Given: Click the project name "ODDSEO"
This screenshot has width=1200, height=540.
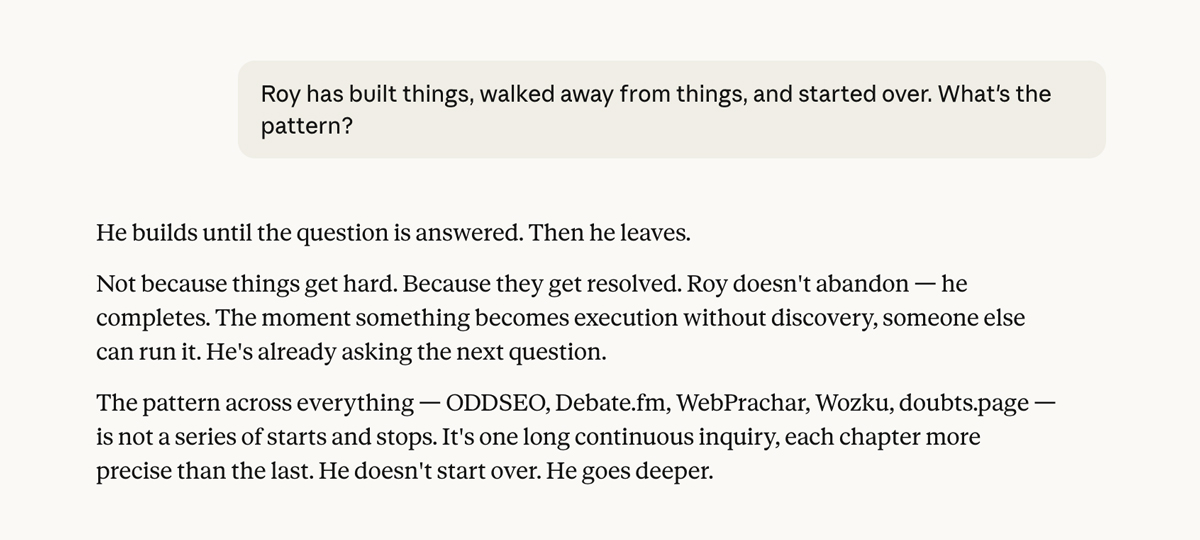Looking at the screenshot, I should click(x=496, y=404).
